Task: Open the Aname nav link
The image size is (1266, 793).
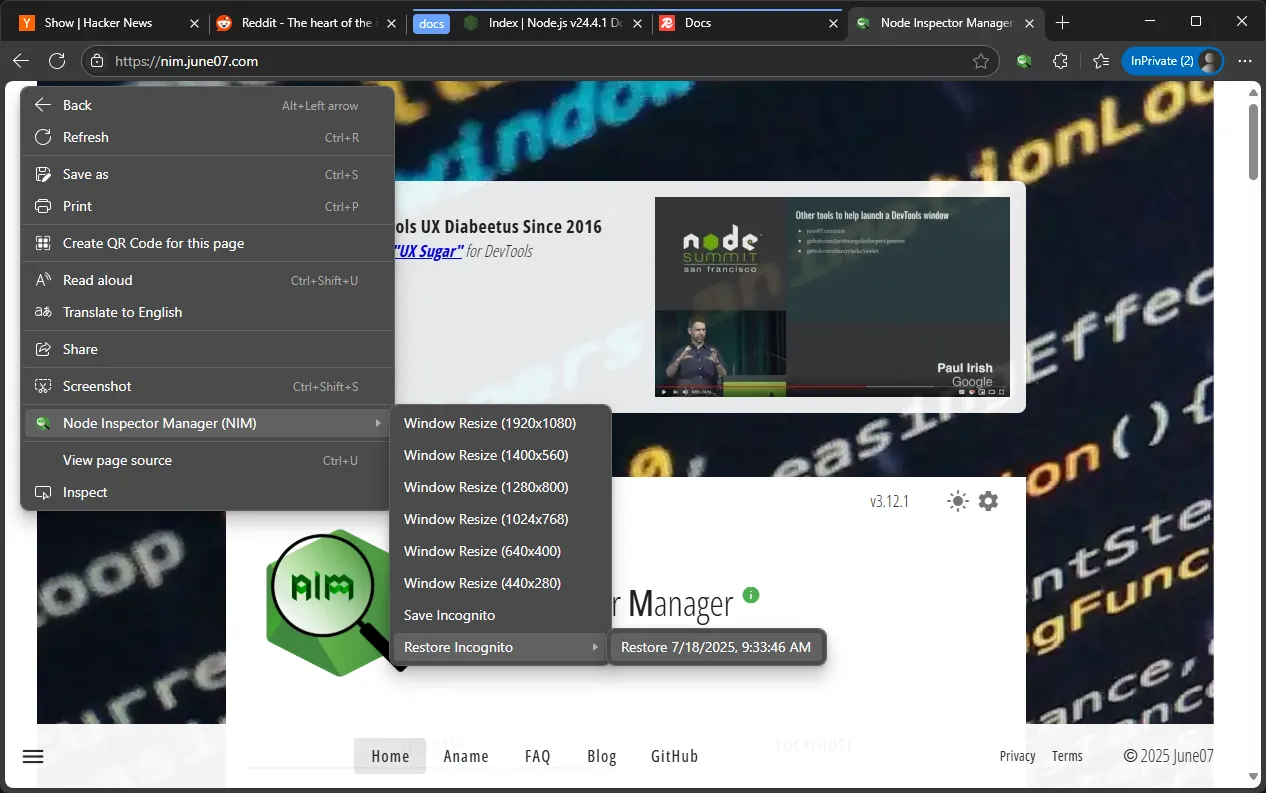Action: 466,756
